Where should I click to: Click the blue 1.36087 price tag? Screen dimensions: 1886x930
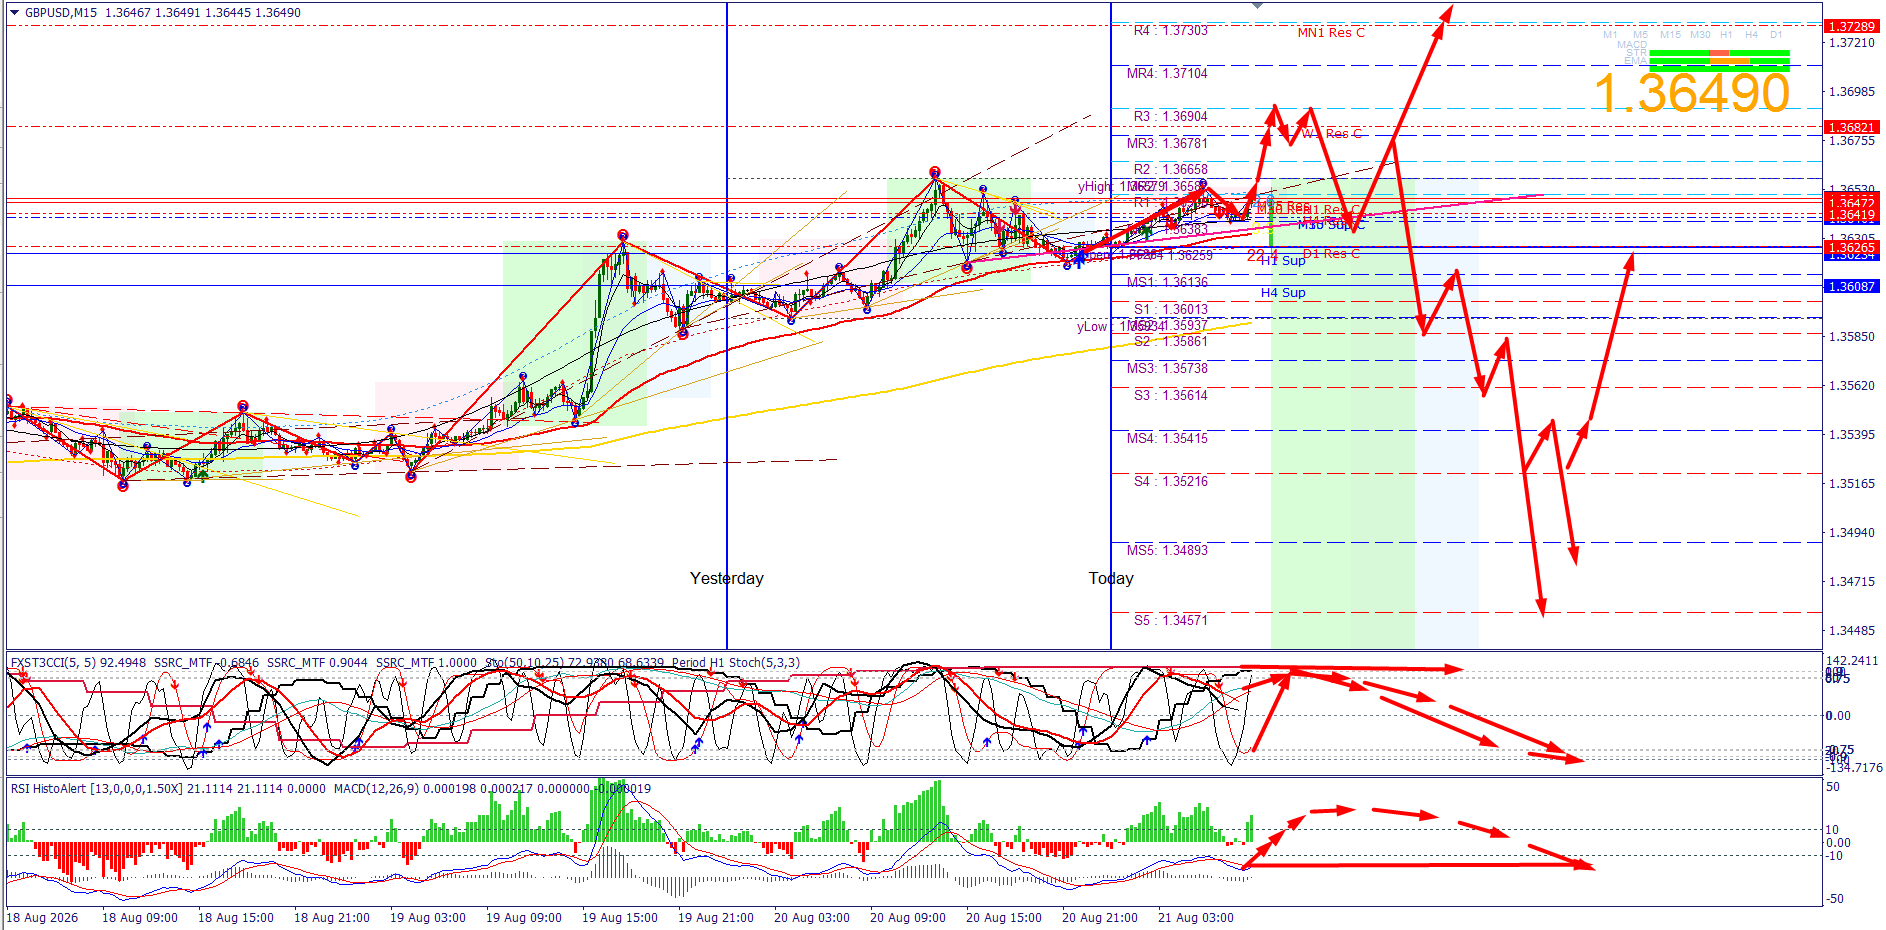click(x=1851, y=286)
